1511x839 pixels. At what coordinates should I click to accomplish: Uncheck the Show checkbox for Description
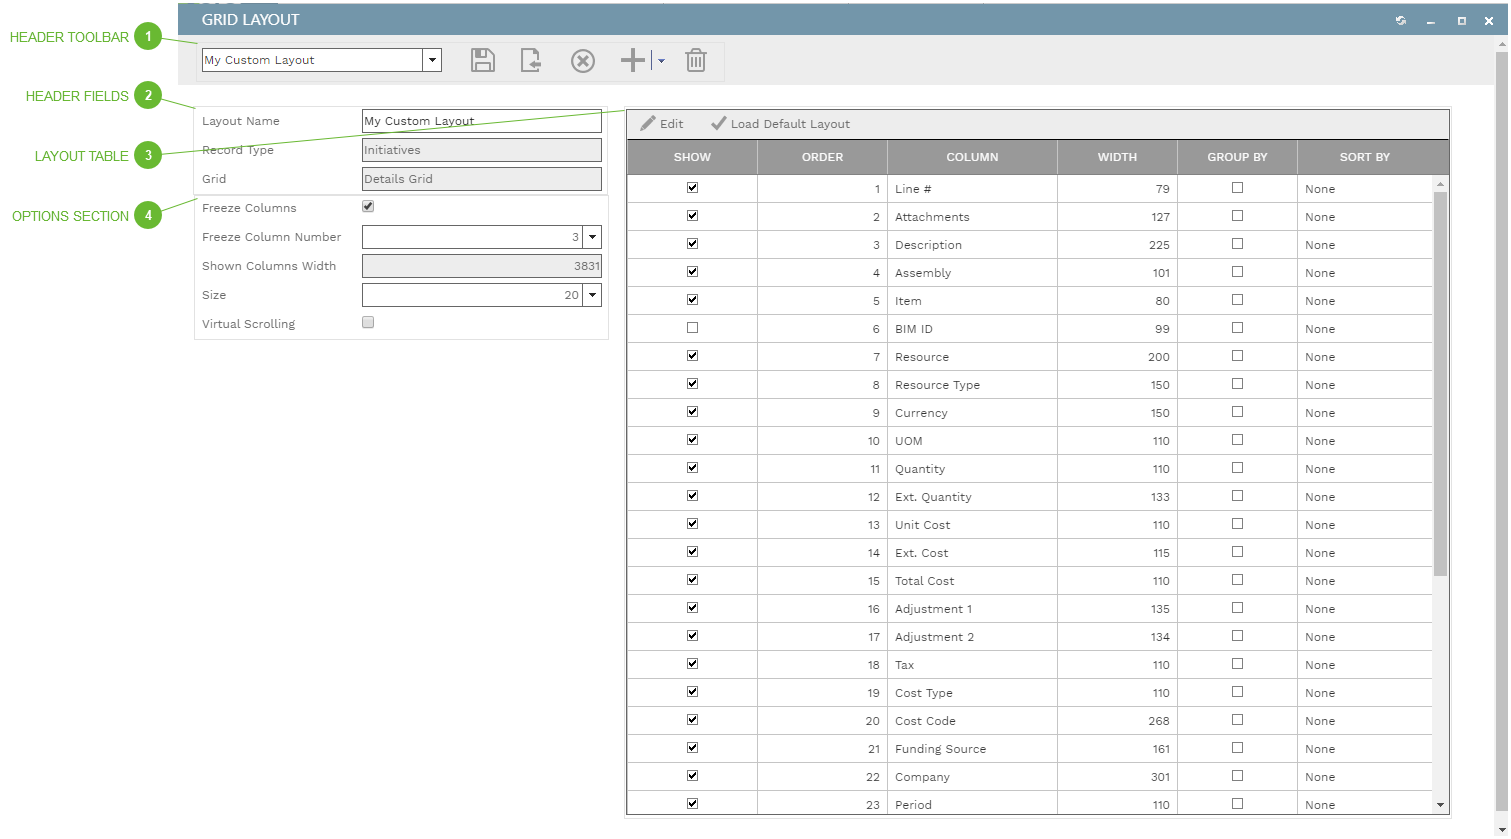click(x=691, y=244)
